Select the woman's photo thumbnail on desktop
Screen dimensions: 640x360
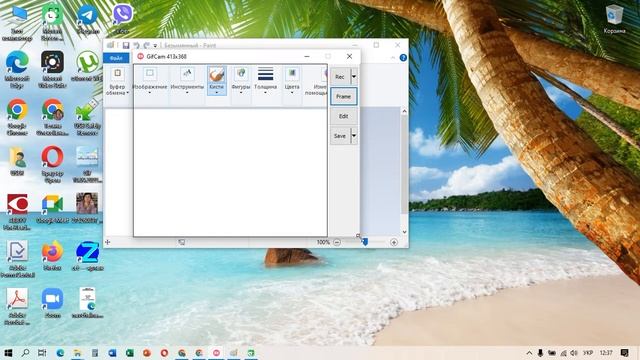point(87,209)
